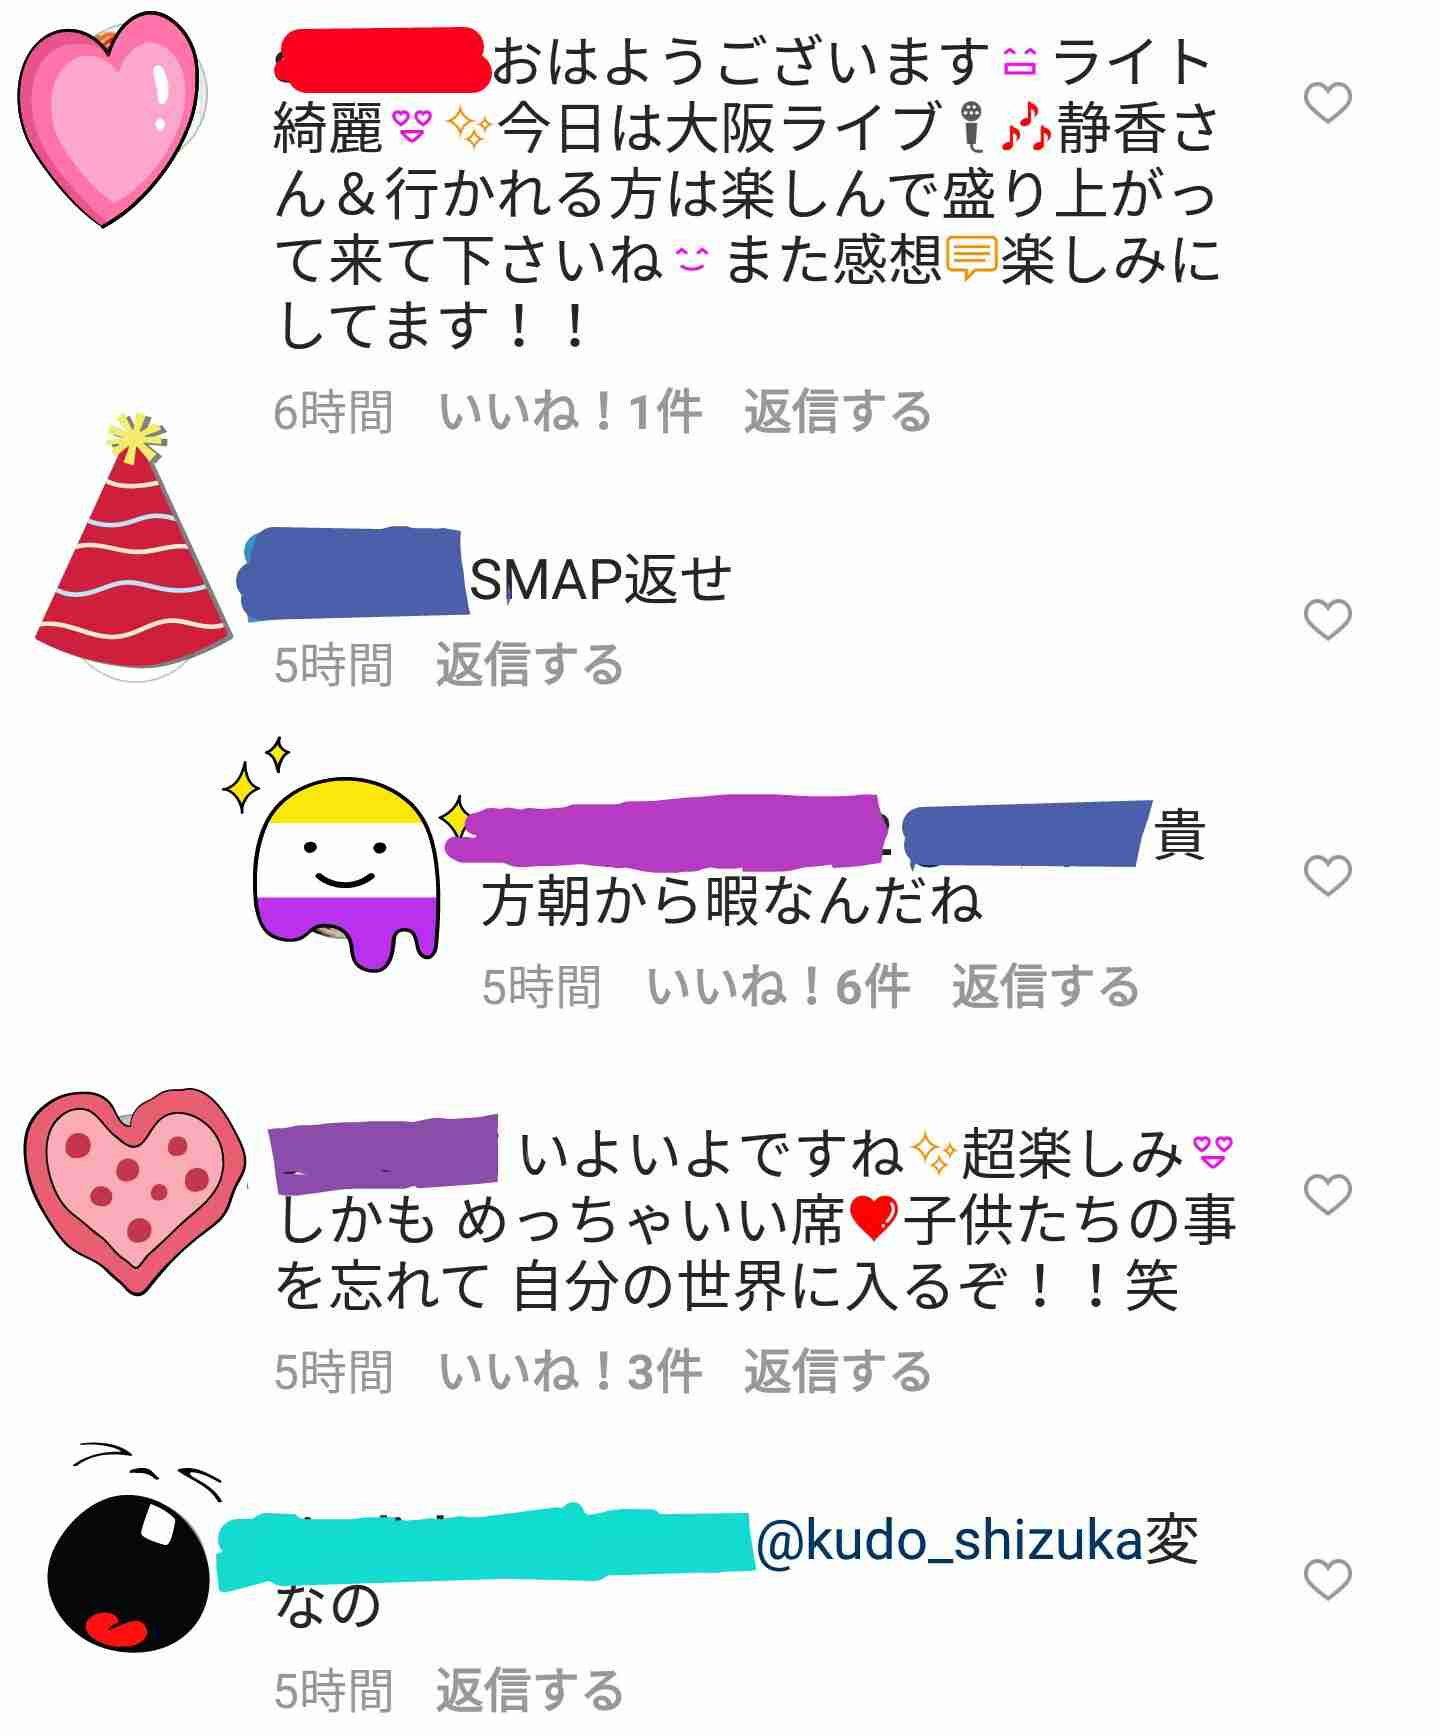Open the @kudo_shizuka mention link
The height and width of the screenshot is (1736, 1440).
[949, 1541]
